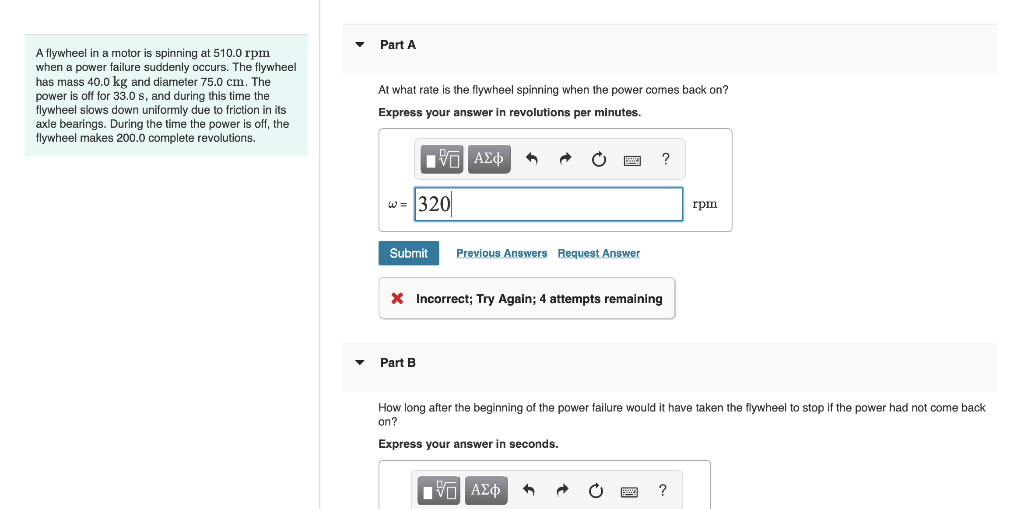Open help question mark in Part B

[663, 490]
